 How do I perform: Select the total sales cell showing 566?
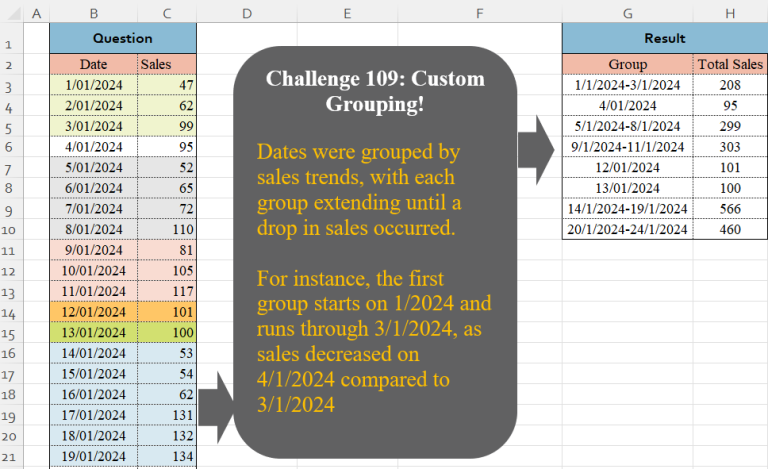click(730, 208)
